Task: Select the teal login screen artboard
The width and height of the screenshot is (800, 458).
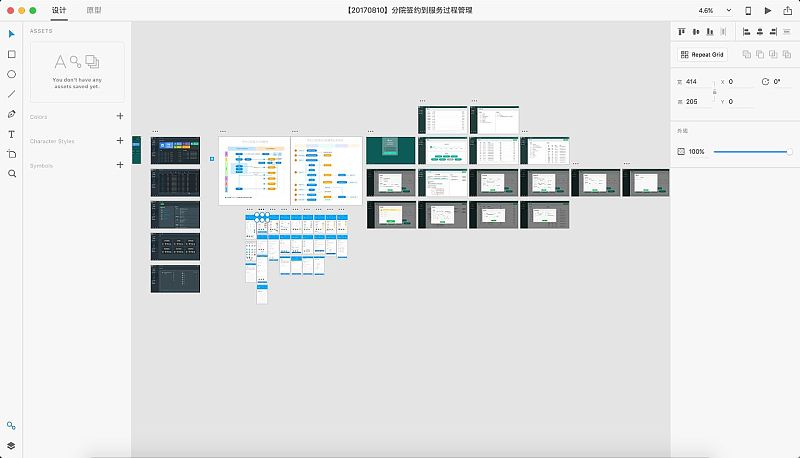Action: [x=390, y=150]
